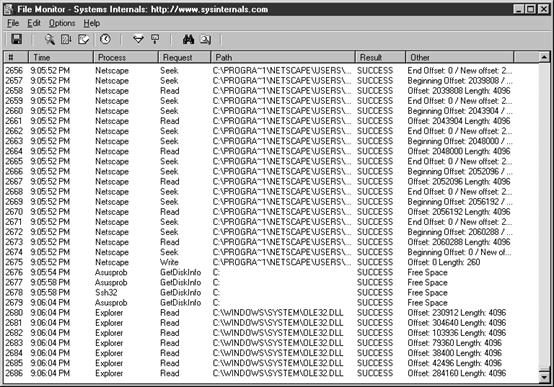
Task: Select row number 2660
Action: [x=14, y=111]
